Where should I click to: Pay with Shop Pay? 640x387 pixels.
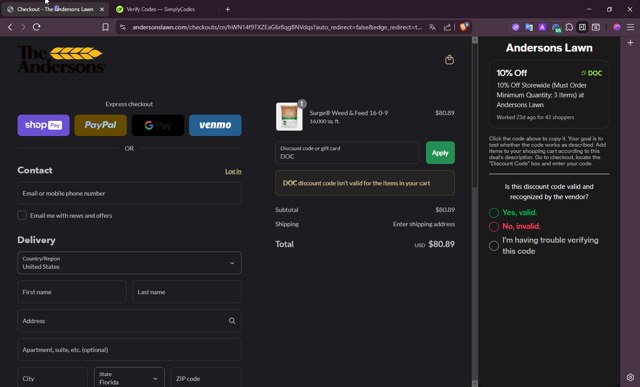click(x=43, y=125)
